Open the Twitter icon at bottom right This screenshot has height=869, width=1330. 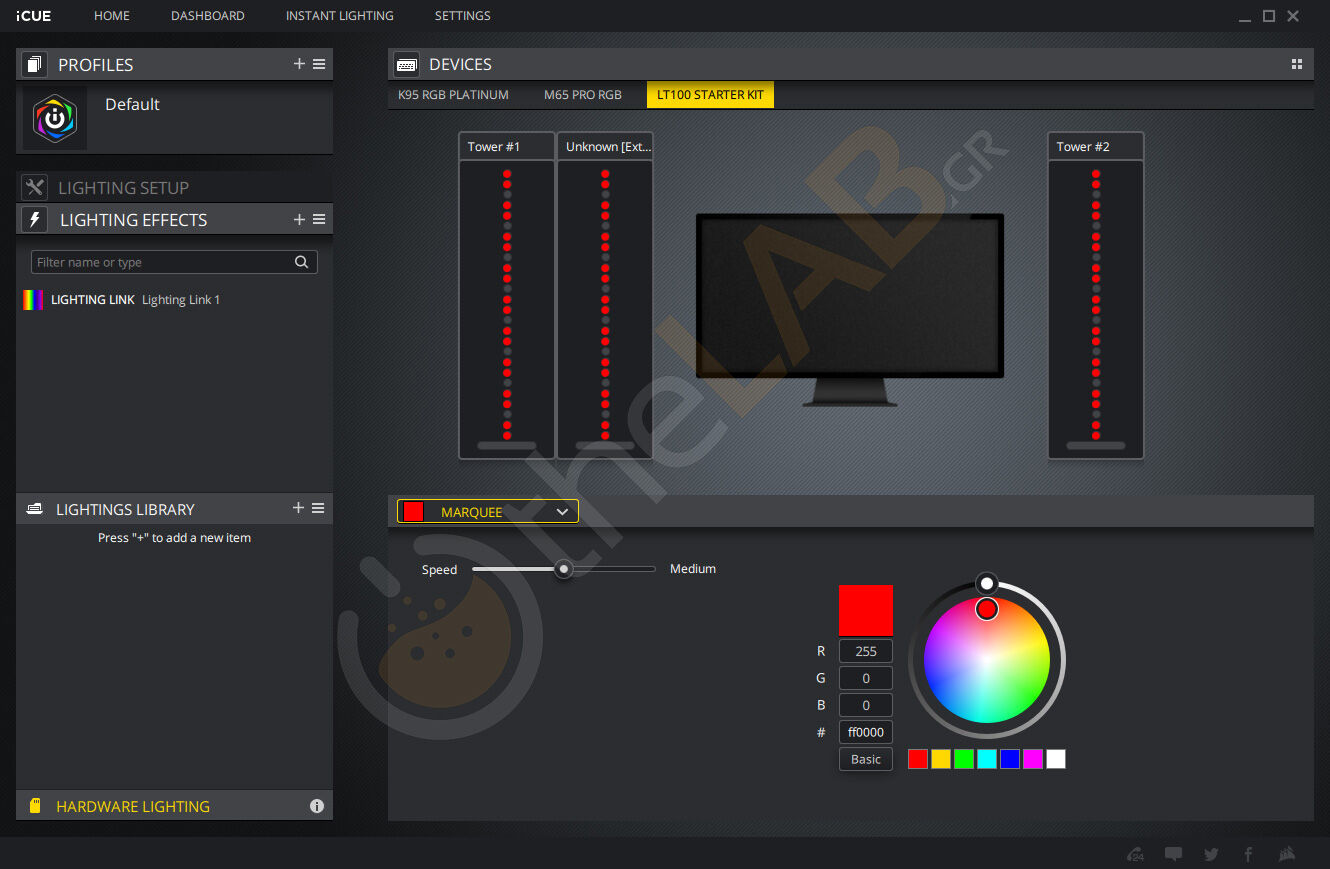coord(1211,854)
